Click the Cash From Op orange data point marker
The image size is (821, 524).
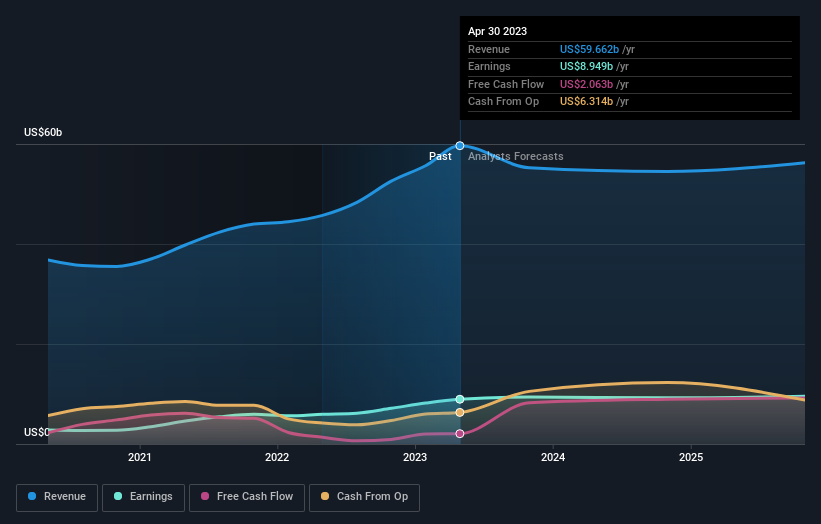pos(460,412)
